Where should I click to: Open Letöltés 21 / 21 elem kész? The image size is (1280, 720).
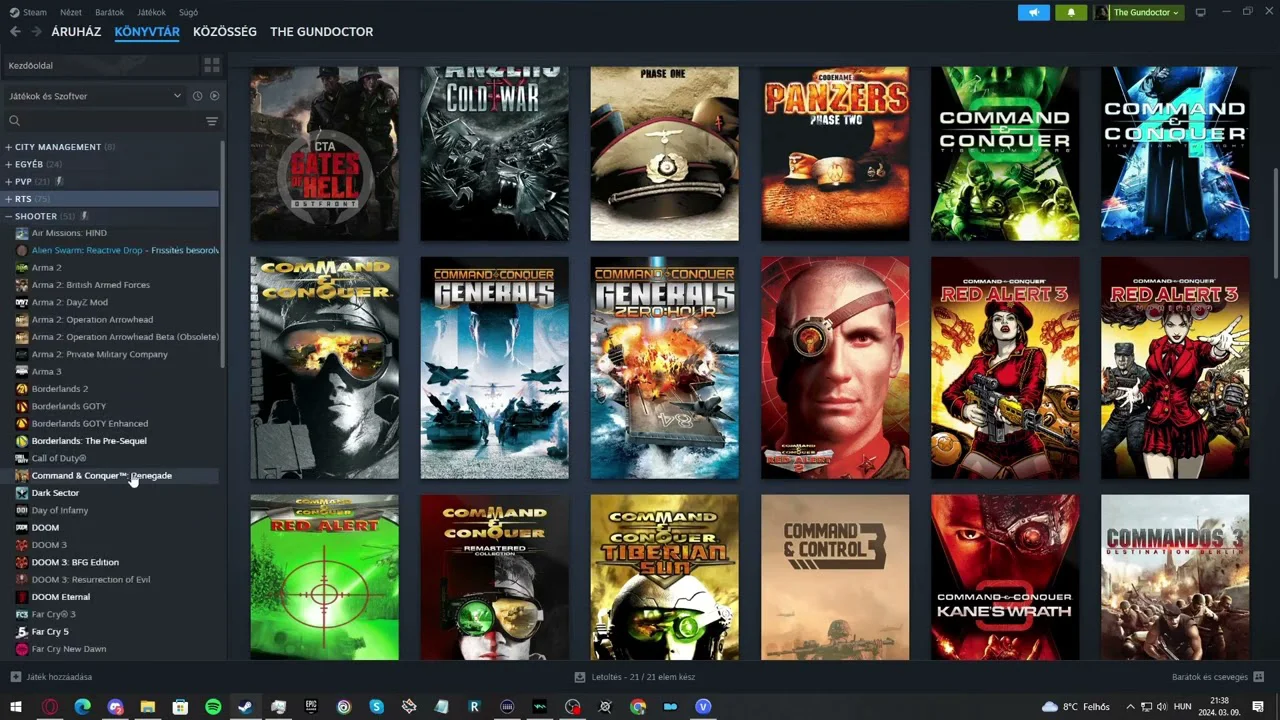[x=643, y=677]
